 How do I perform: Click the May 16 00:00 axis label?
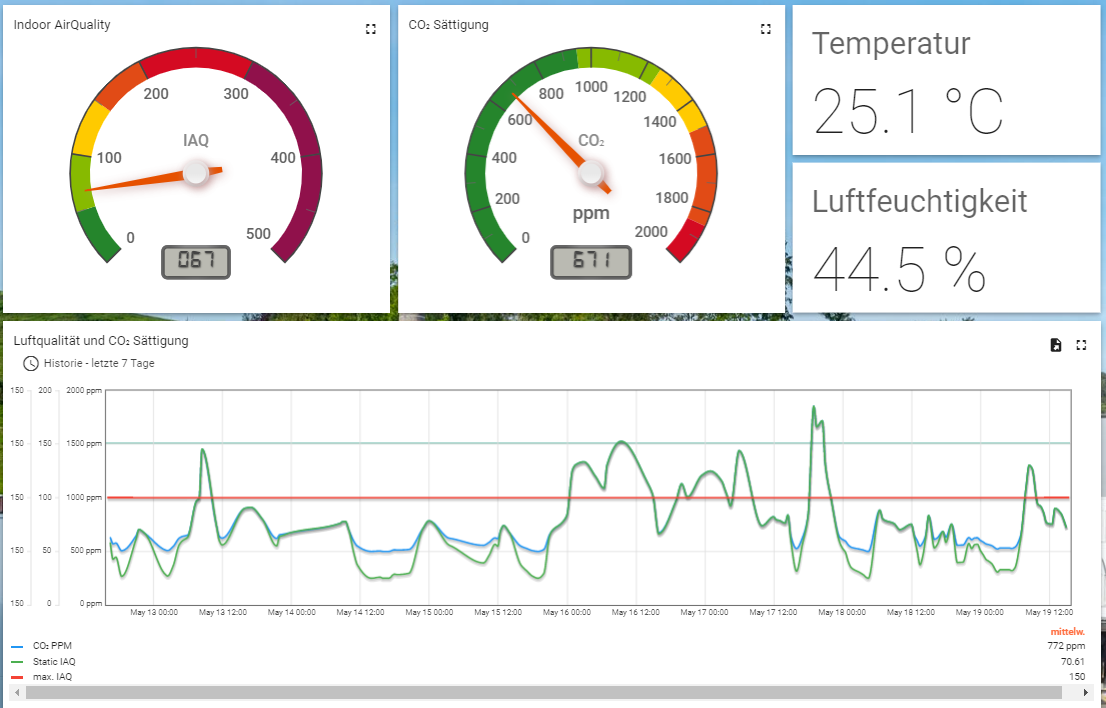(566, 612)
